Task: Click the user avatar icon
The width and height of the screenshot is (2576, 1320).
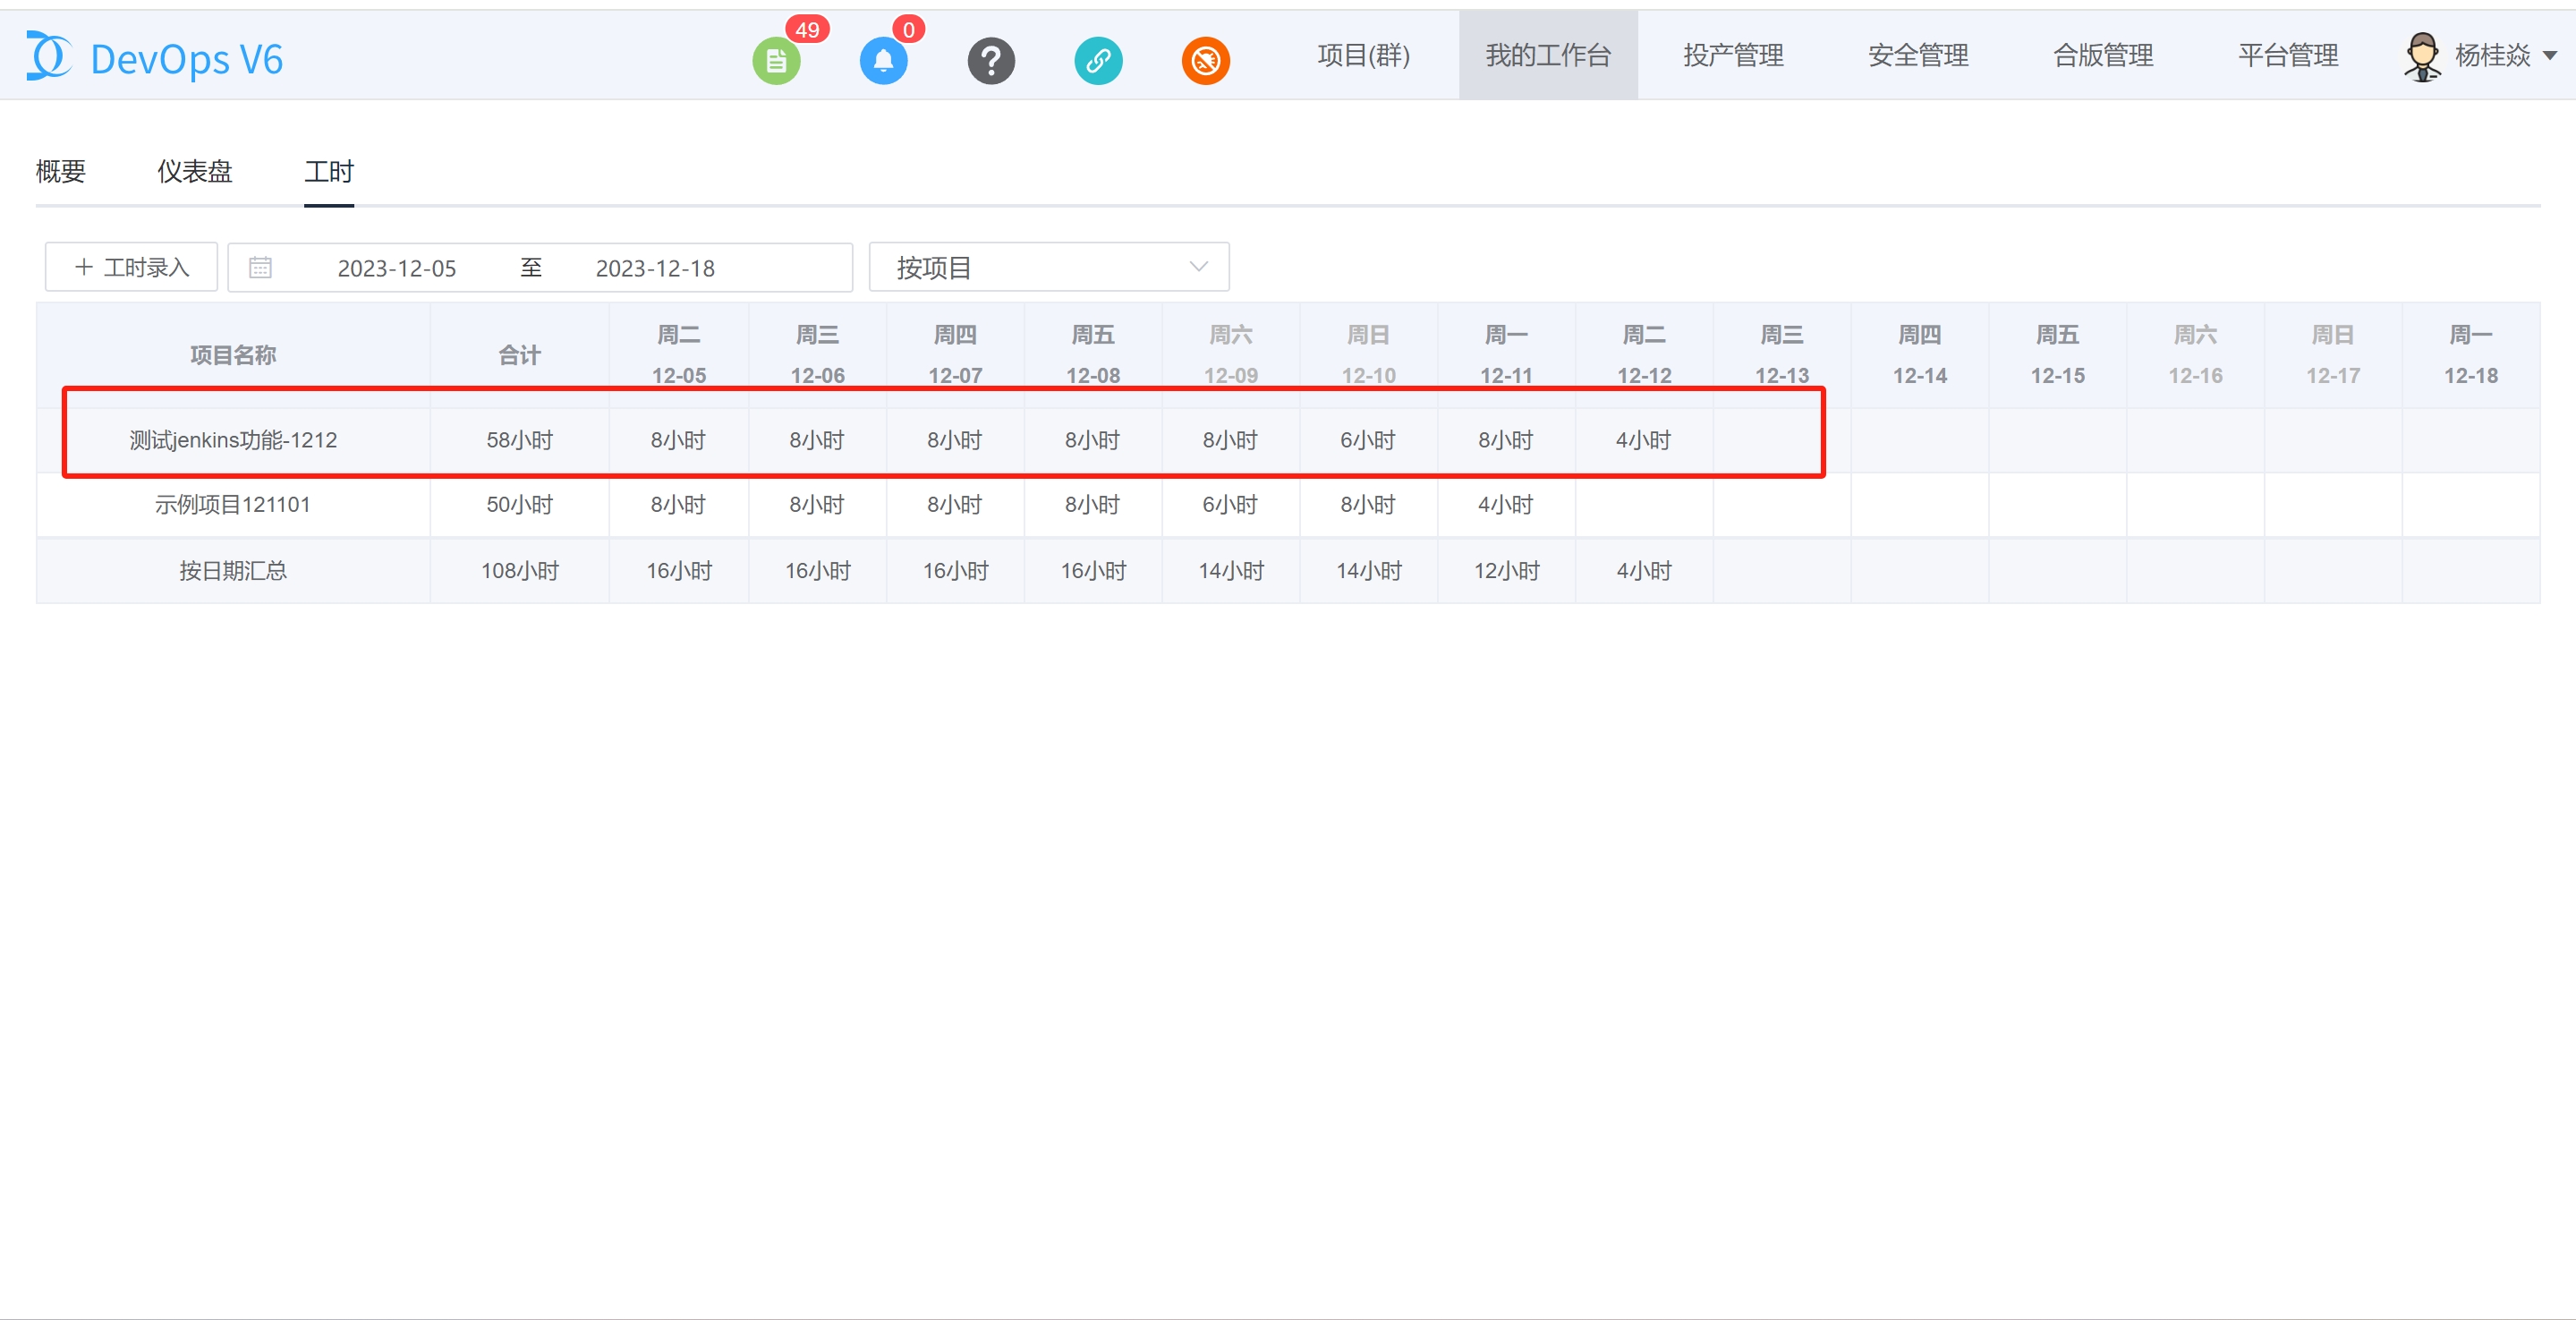Action: point(2421,56)
